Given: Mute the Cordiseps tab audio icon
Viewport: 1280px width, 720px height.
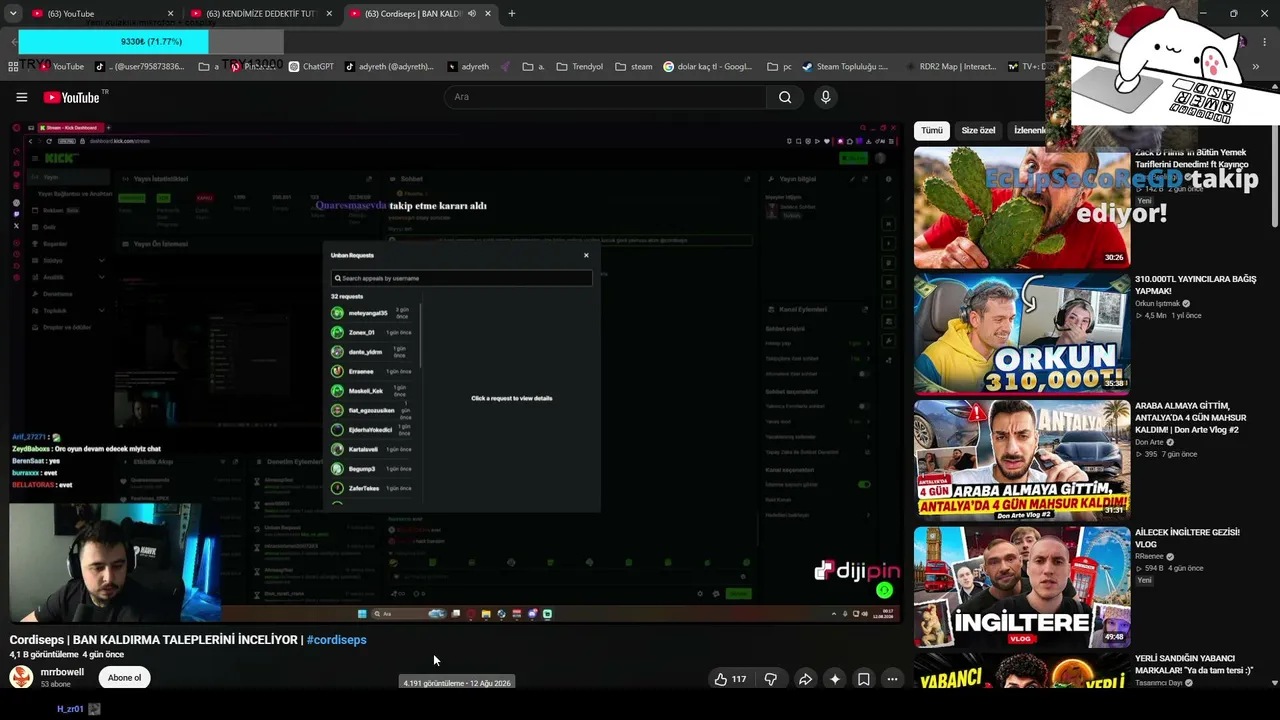Looking at the screenshot, I should [x=471, y=14].
